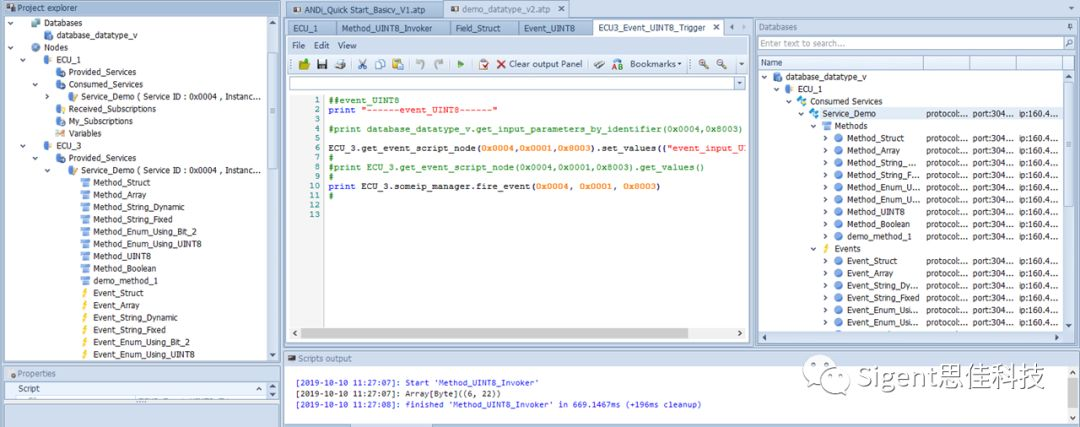1080x427 pixels.
Task: Click the paste clipboard icon
Action: [397, 64]
